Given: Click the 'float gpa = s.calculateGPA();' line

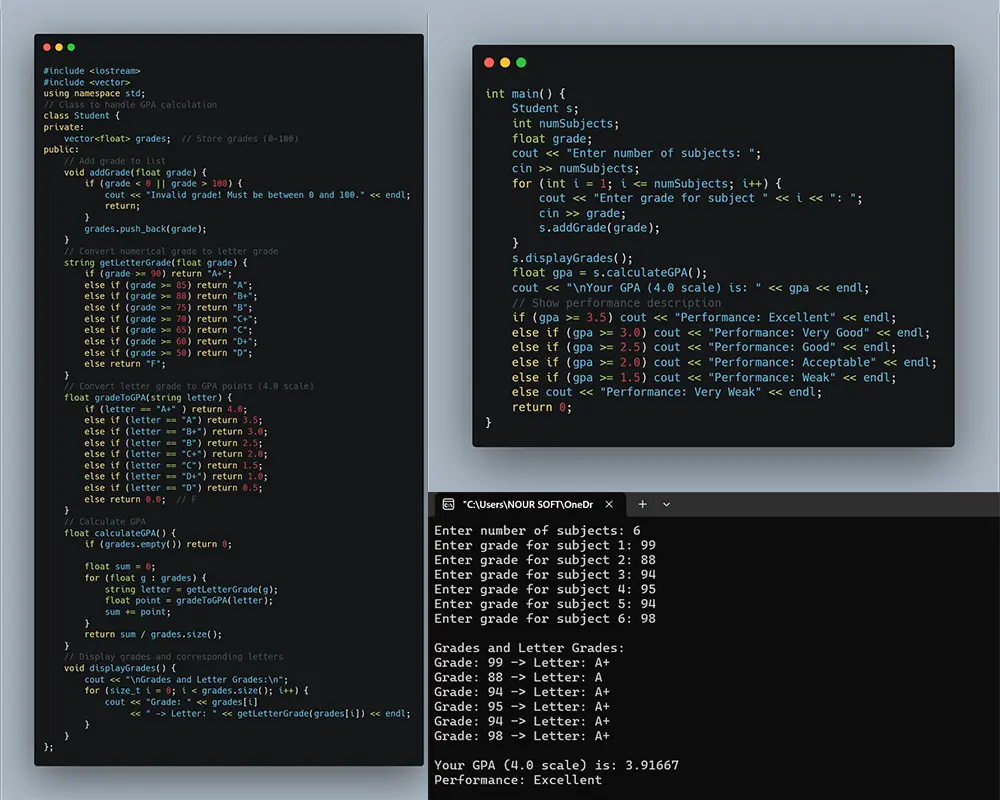Looking at the screenshot, I should click(x=609, y=272).
